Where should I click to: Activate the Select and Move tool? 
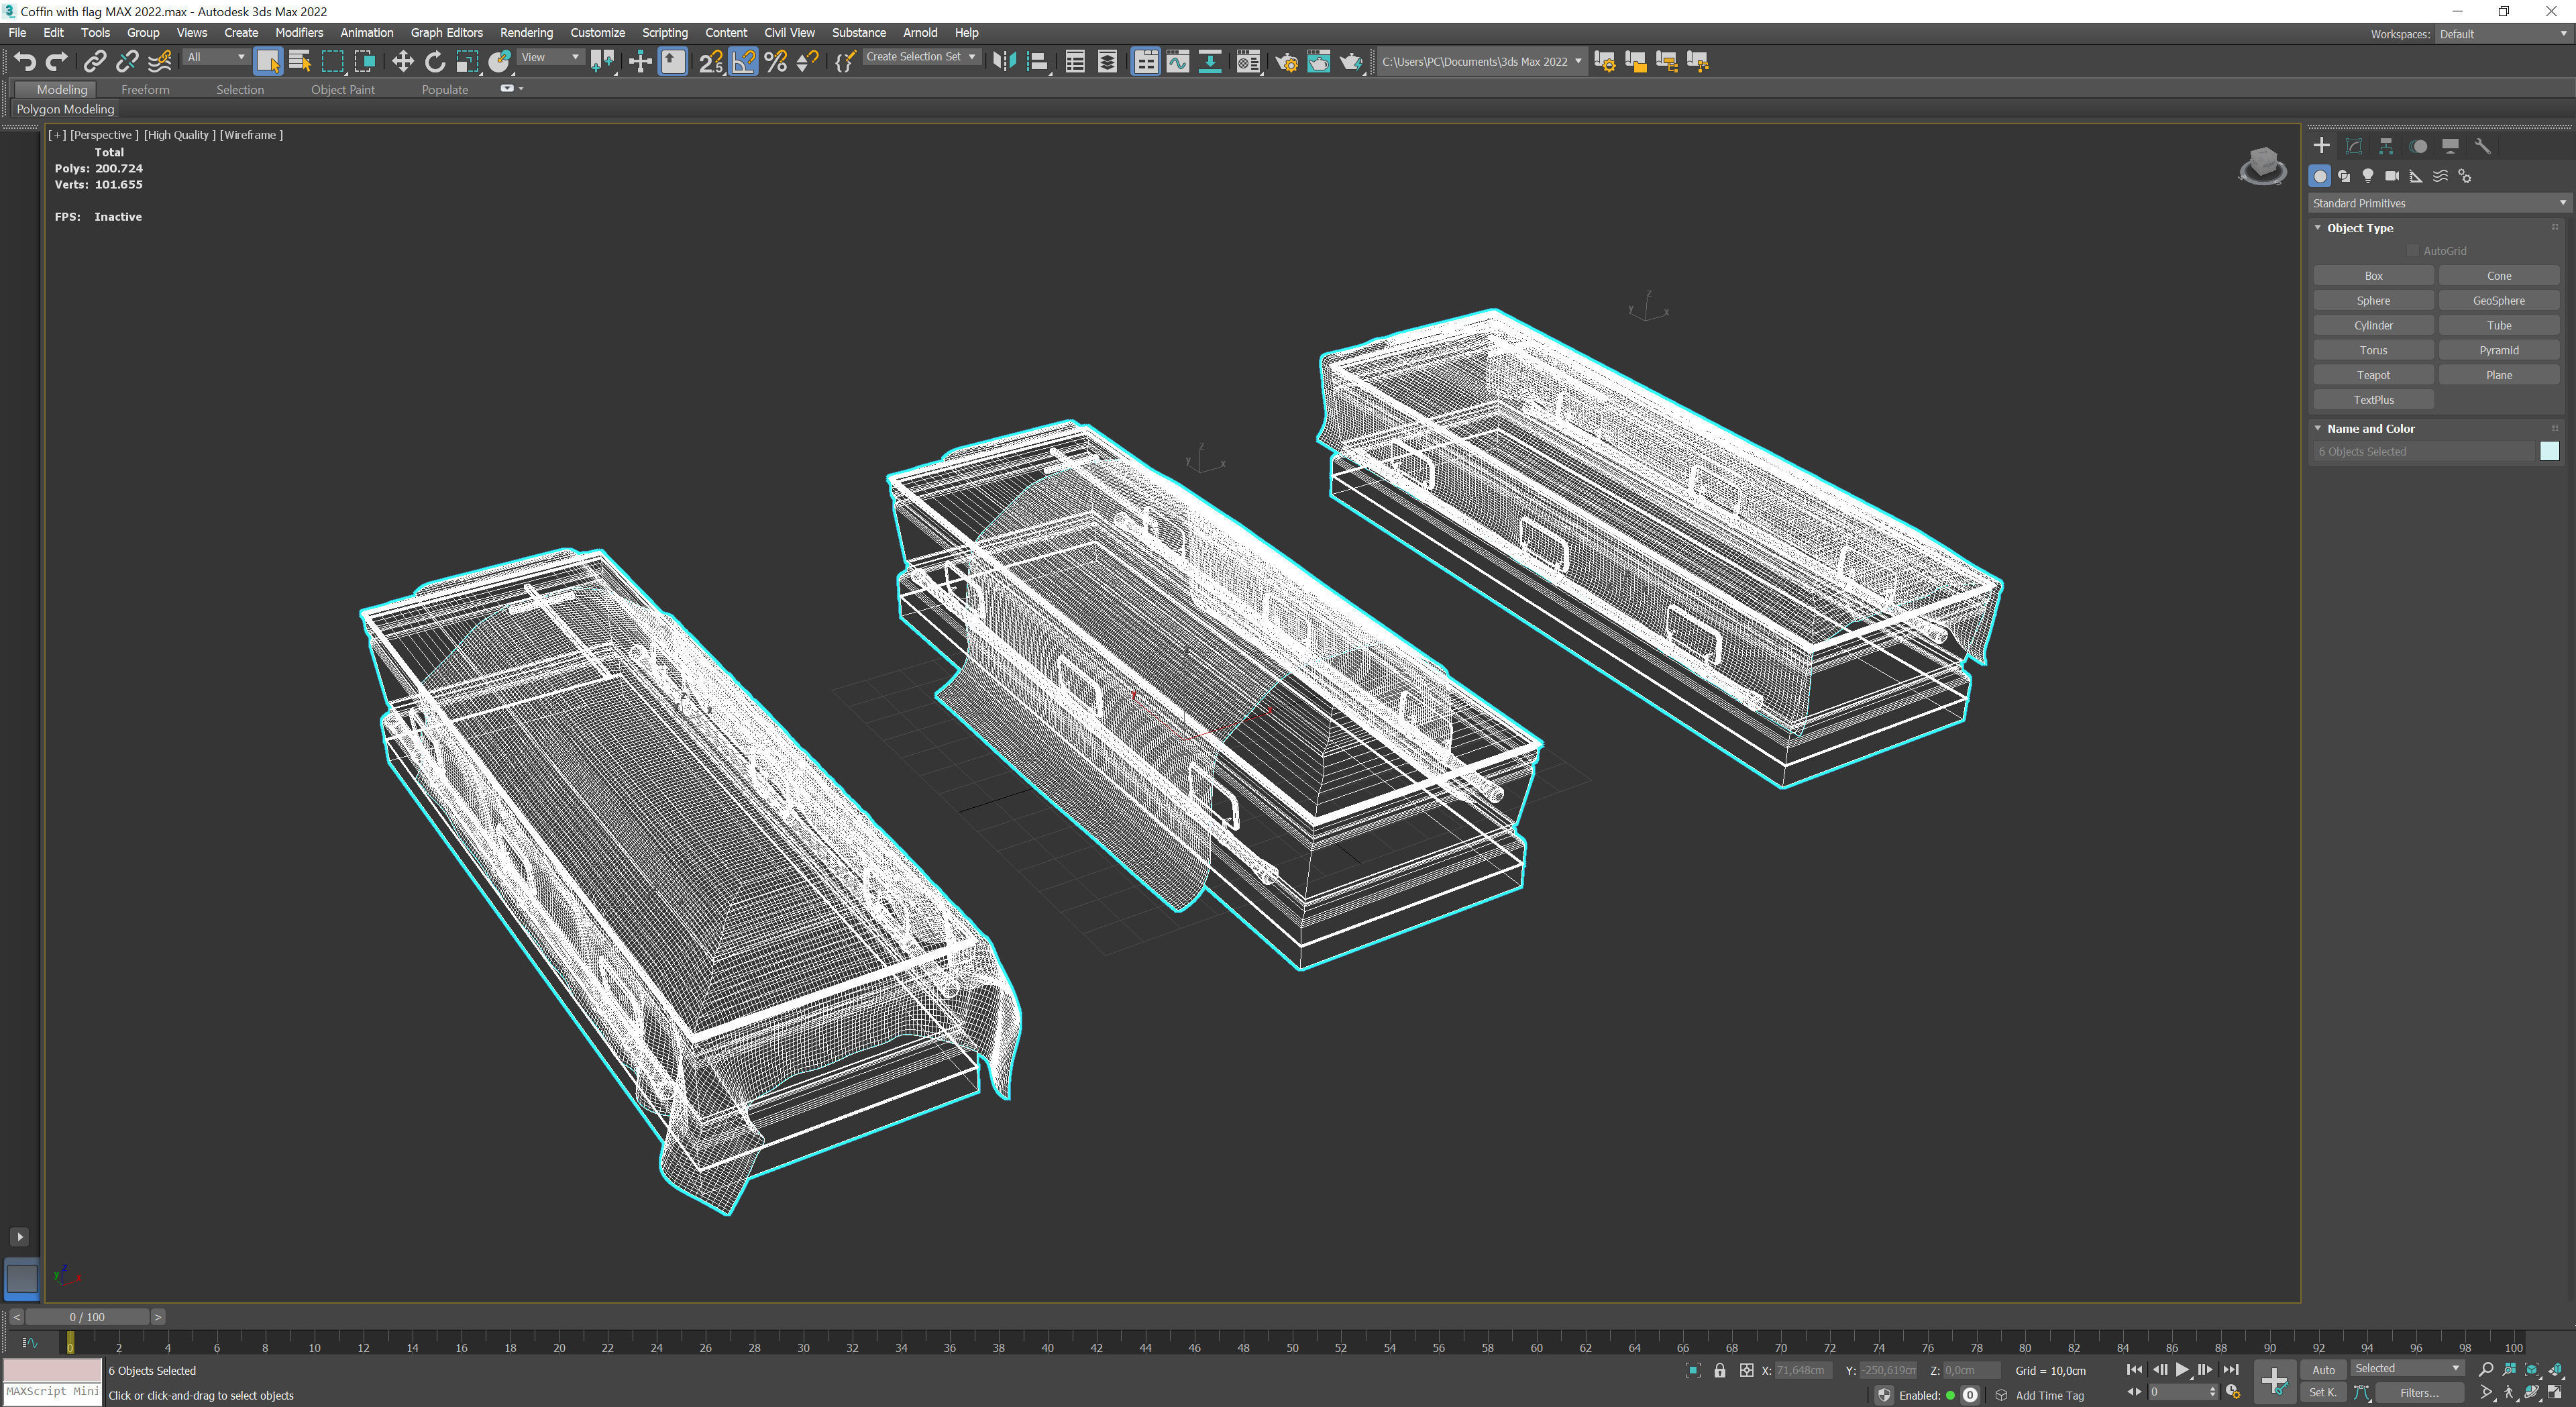click(x=402, y=62)
